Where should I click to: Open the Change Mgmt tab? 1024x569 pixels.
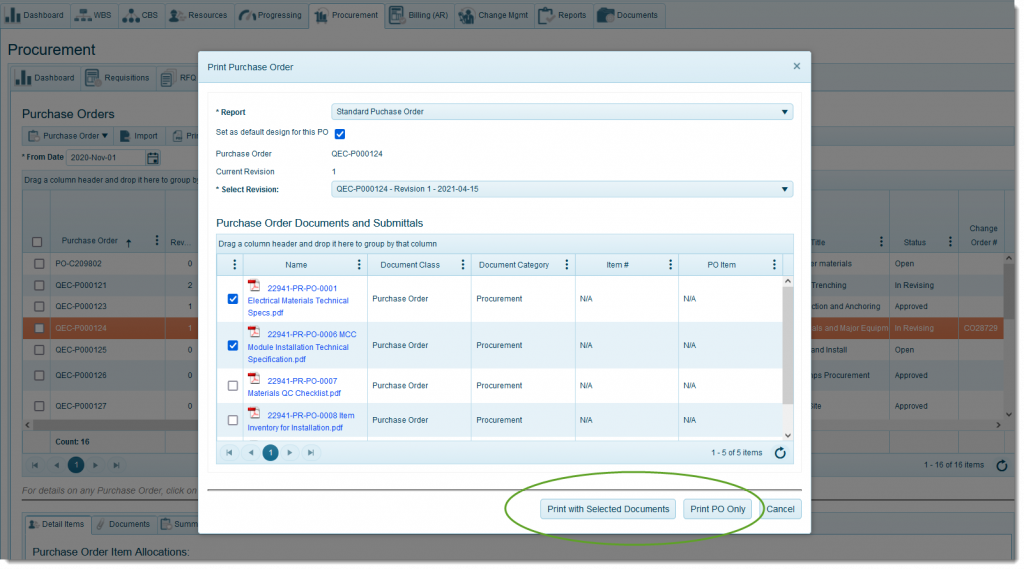pyautogui.click(x=494, y=15)
